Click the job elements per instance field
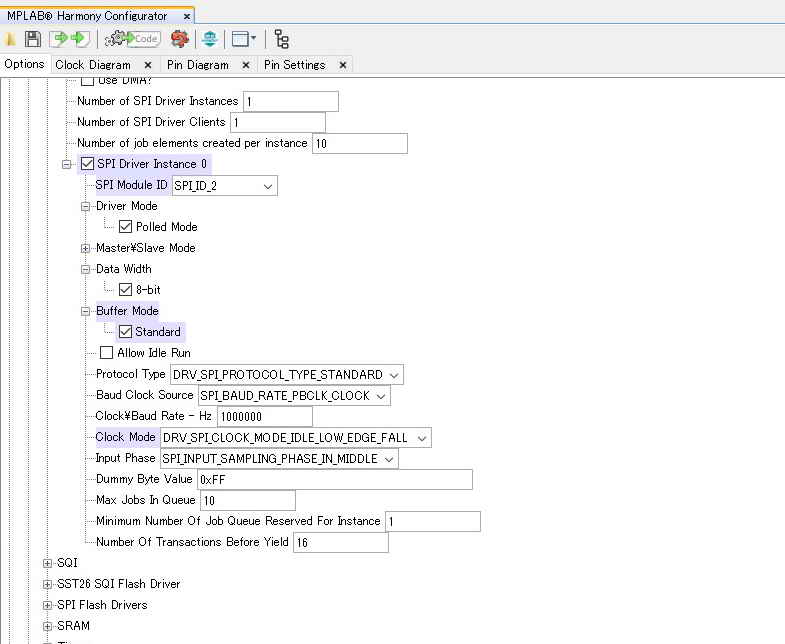The width and height of the screenshot is (785, 644). [360, 144]
